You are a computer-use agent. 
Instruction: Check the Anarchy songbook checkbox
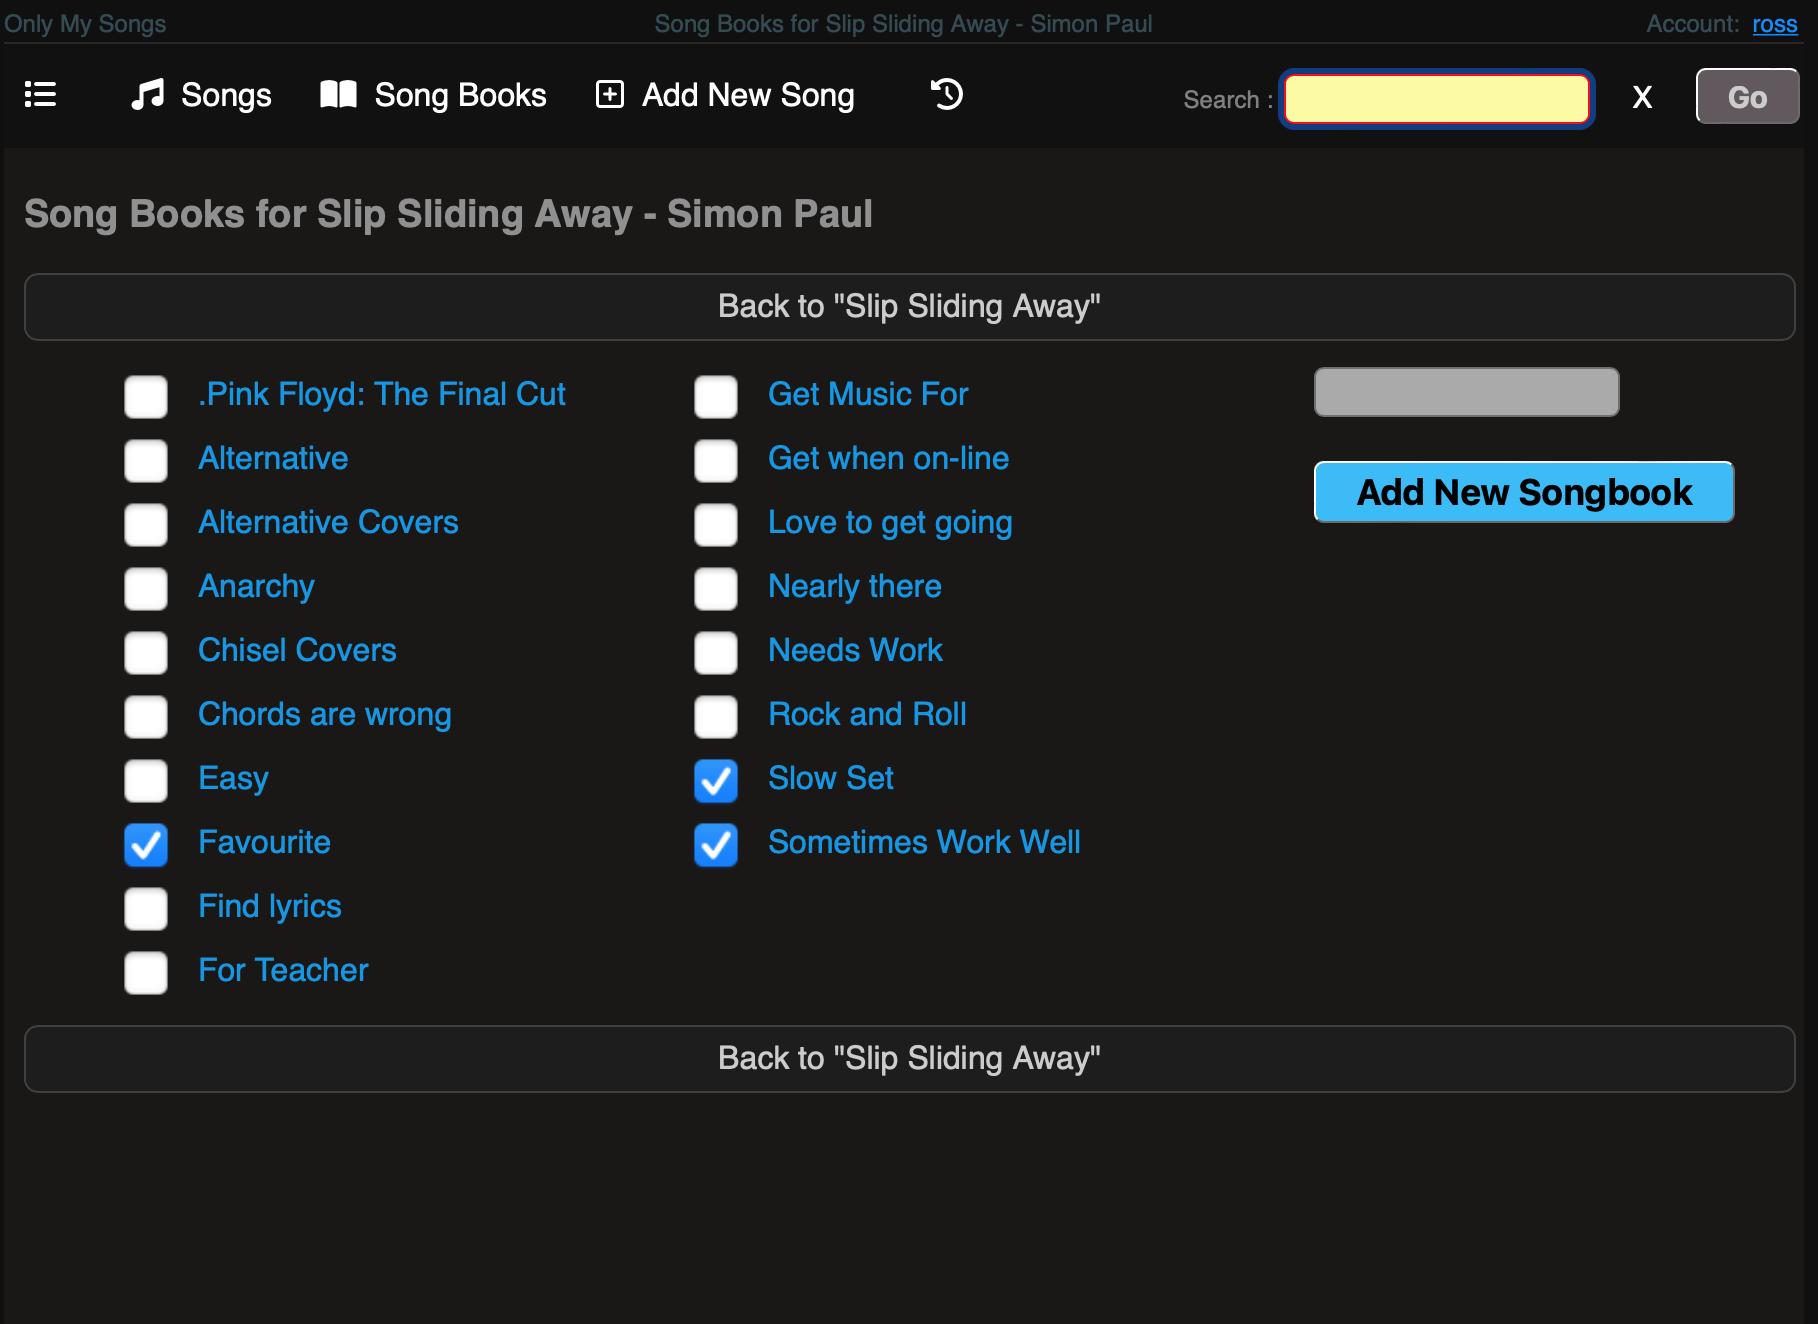(146, 589)
